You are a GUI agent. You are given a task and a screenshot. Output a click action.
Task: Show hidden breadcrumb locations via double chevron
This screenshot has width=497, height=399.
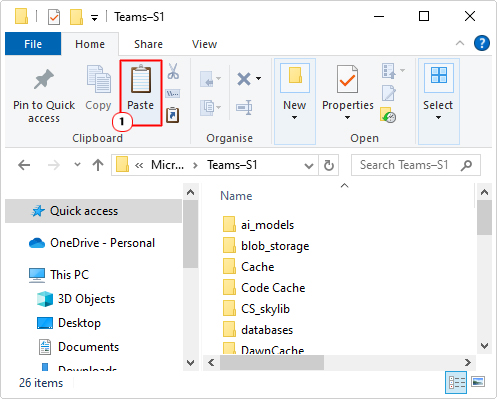139,165
